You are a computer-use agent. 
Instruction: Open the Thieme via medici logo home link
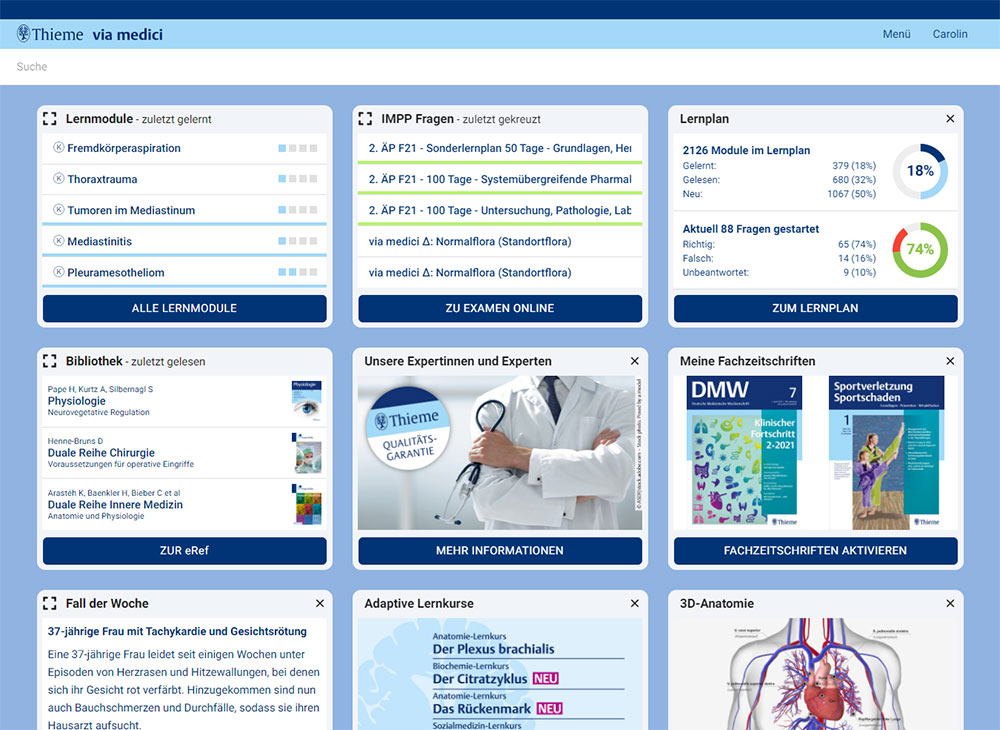point(89,34)
